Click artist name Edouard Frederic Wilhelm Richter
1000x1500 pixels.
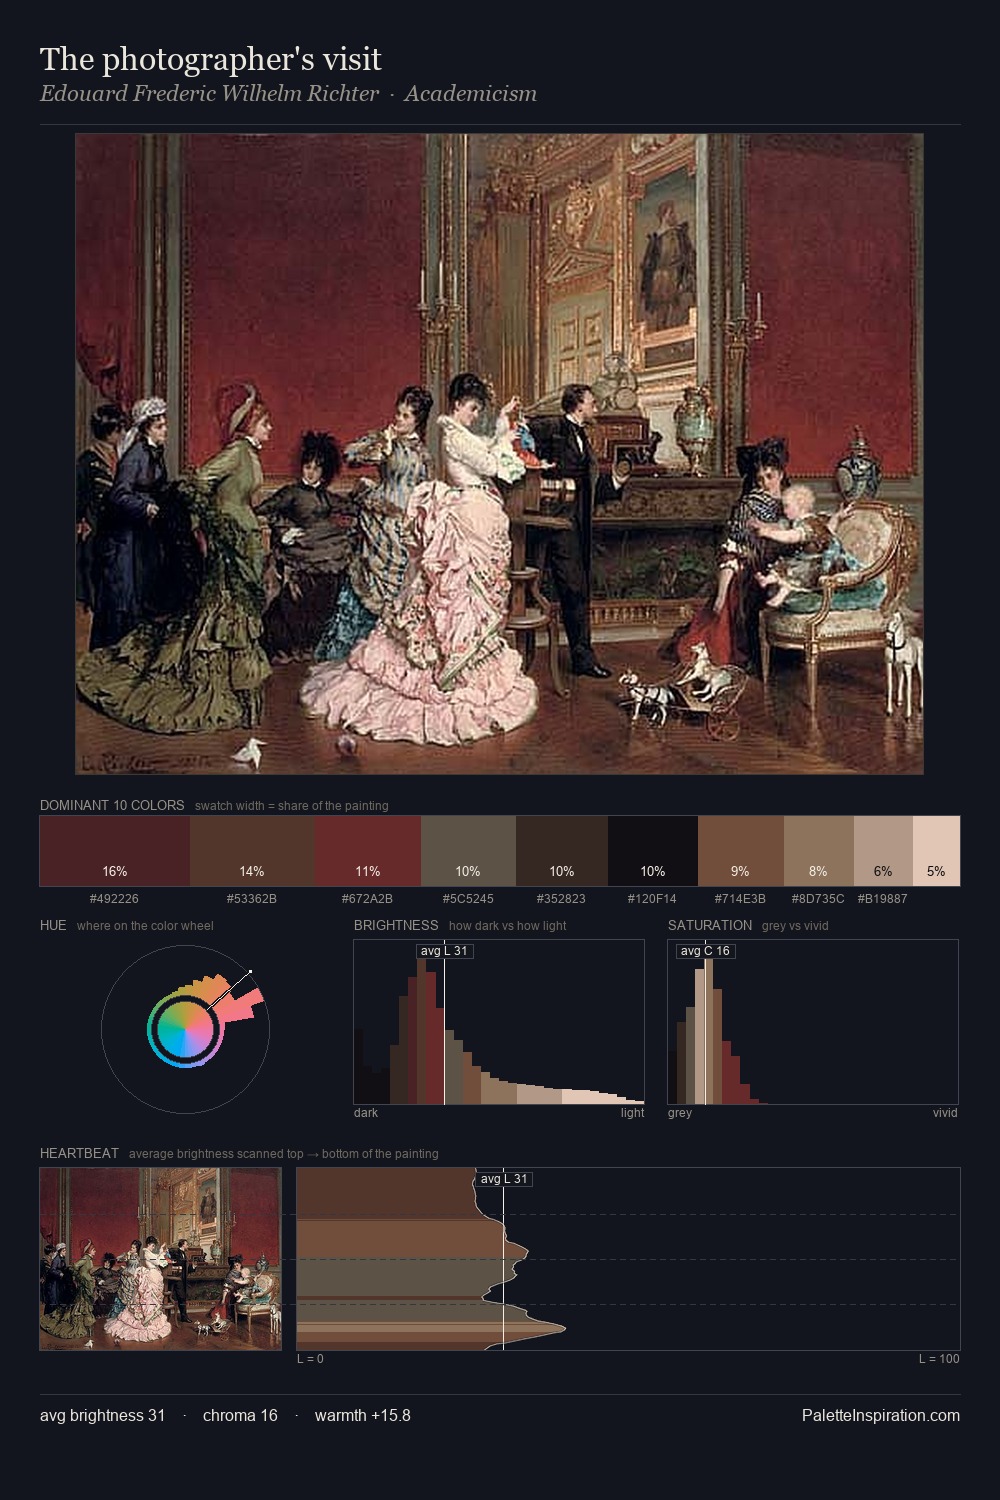209,94
